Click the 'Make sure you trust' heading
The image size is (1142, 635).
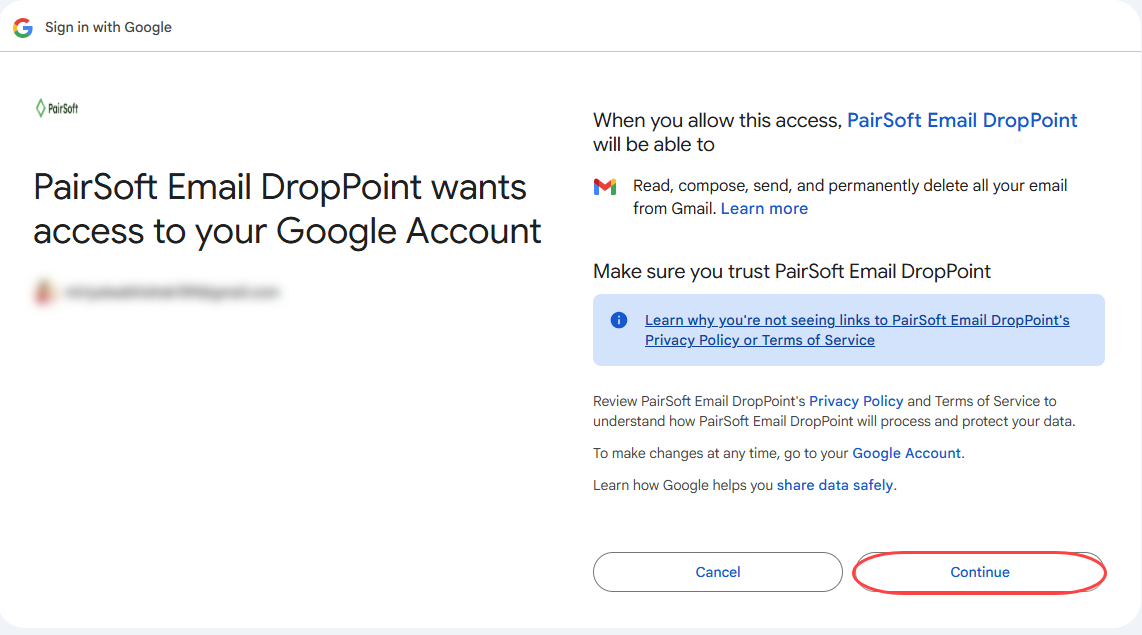pyautogui.click(x=792, y=271)
